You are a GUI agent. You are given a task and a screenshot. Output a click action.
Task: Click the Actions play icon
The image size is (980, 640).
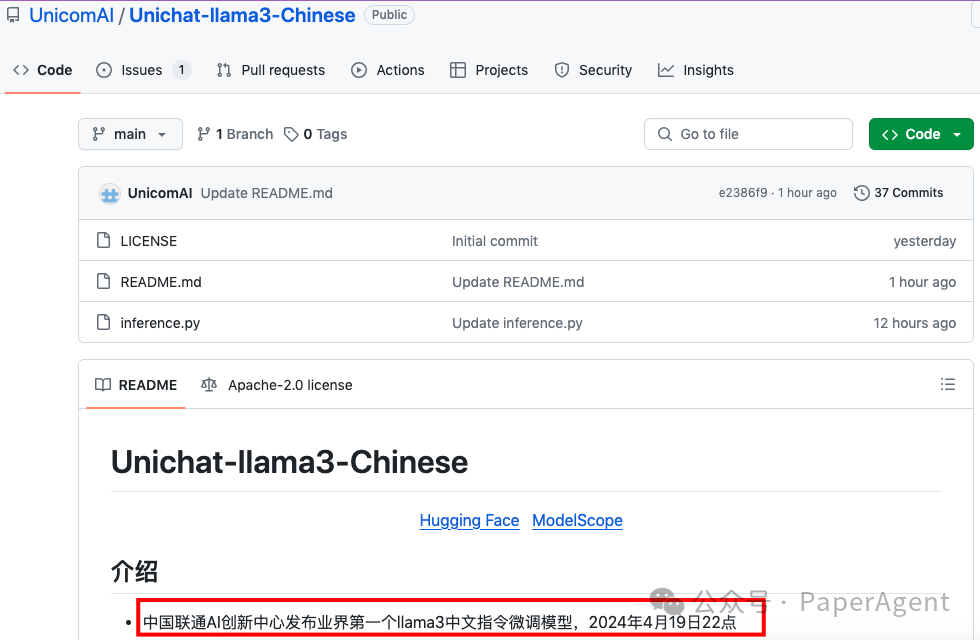click(x=359, y=70)
